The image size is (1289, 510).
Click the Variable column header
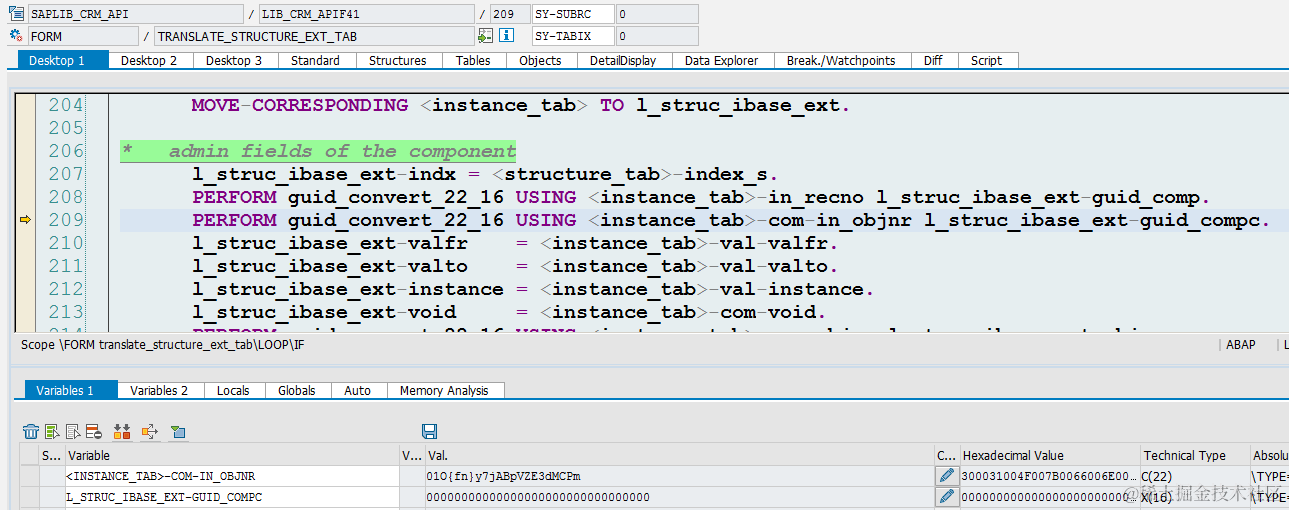tap(232, 455)
